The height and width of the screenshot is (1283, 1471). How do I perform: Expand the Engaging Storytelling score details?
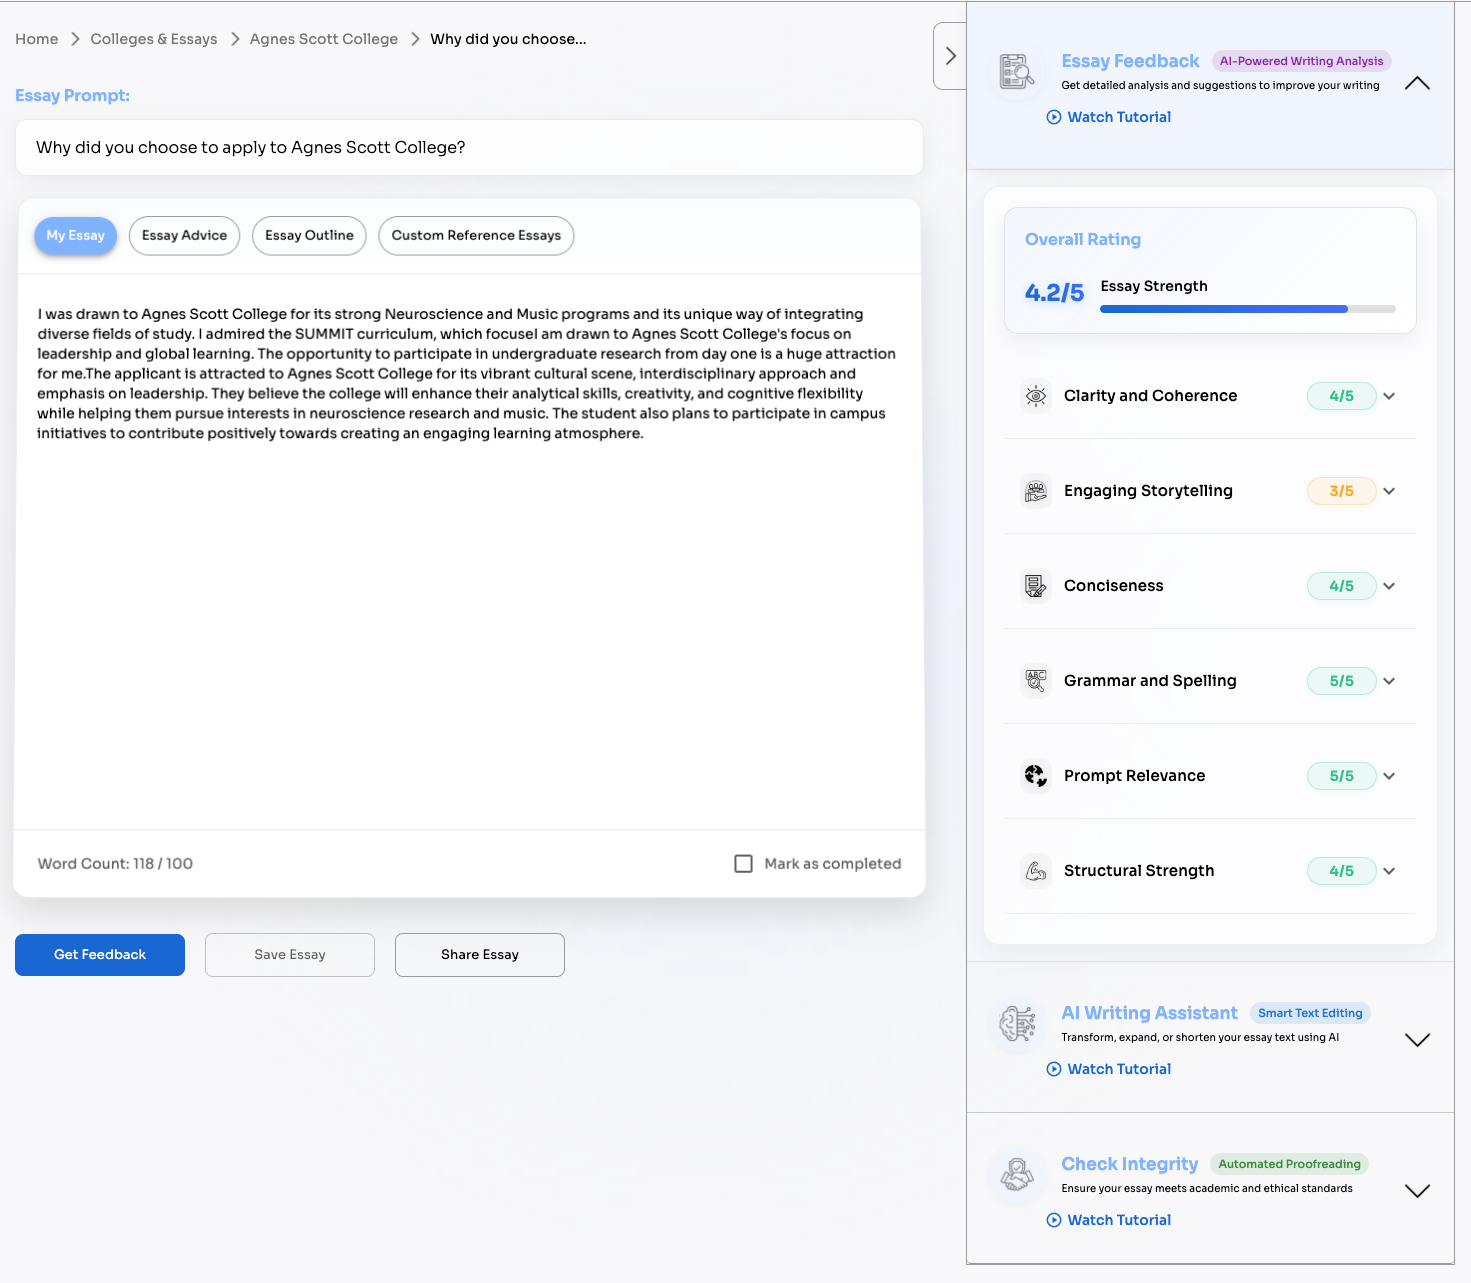pyautogui.click(x=1389, y=491)
